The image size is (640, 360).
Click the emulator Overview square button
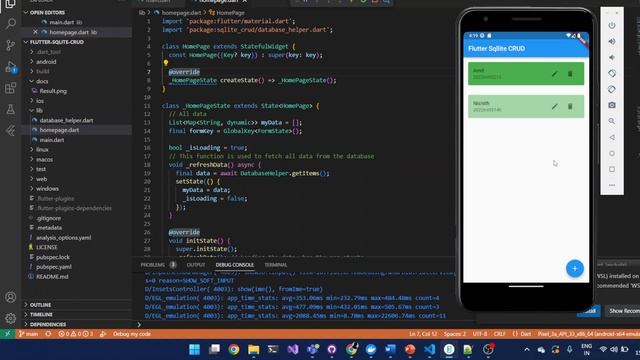(x=612, y=169)
